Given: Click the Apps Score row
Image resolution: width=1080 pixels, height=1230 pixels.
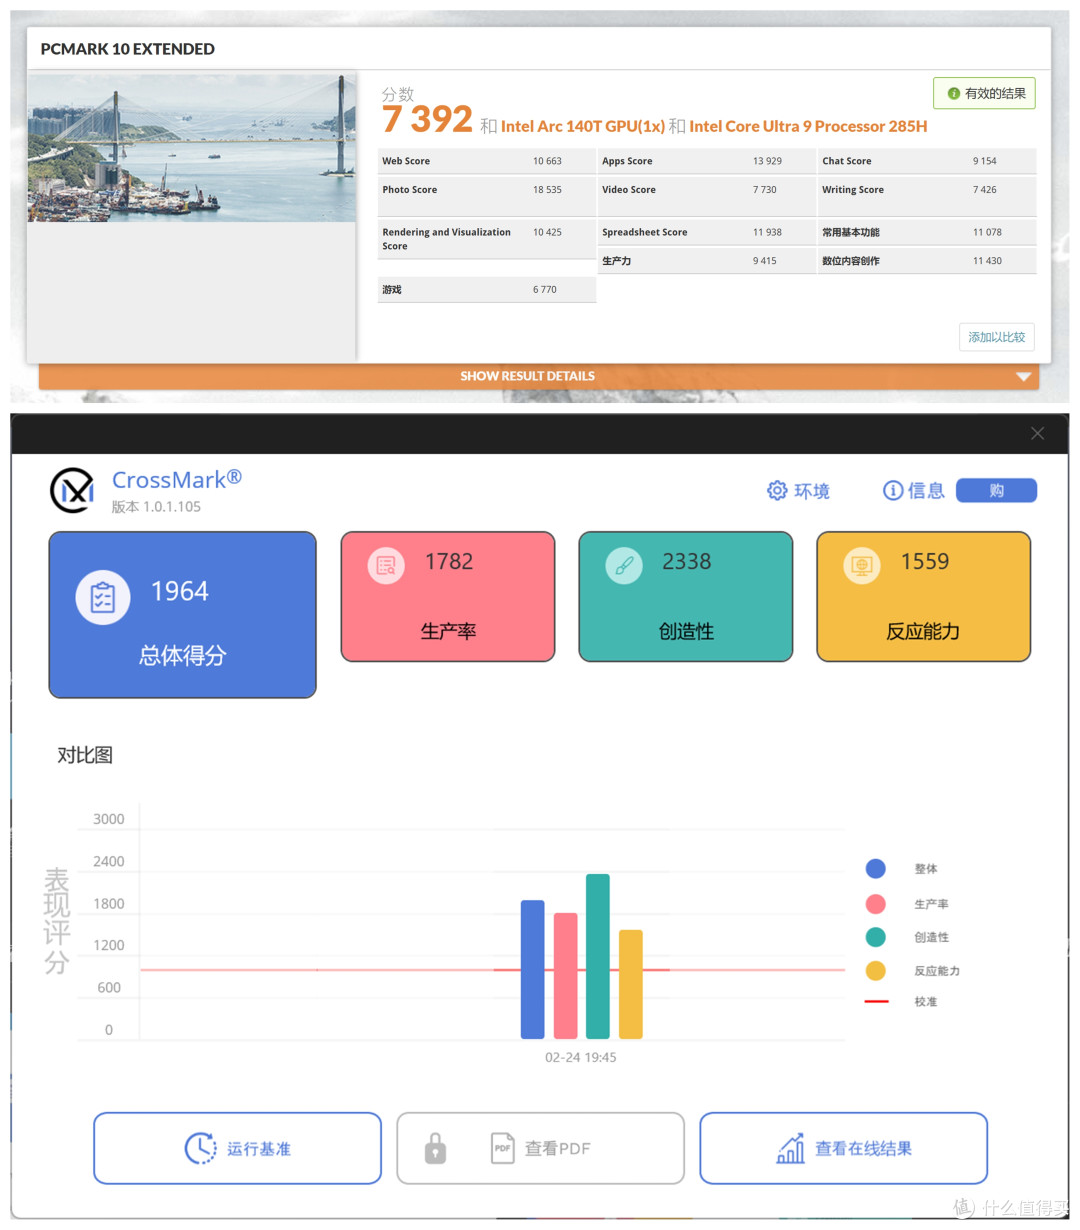Looking at the screenshot, I should 707,161.
